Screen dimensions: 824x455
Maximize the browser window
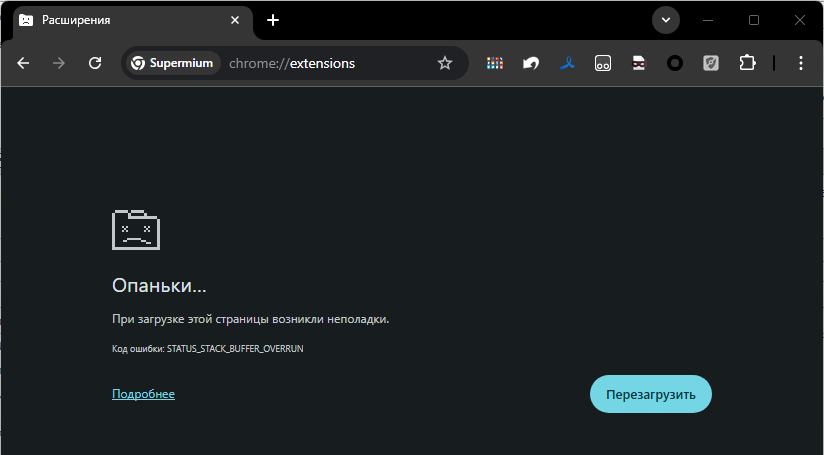coord(754,20)
